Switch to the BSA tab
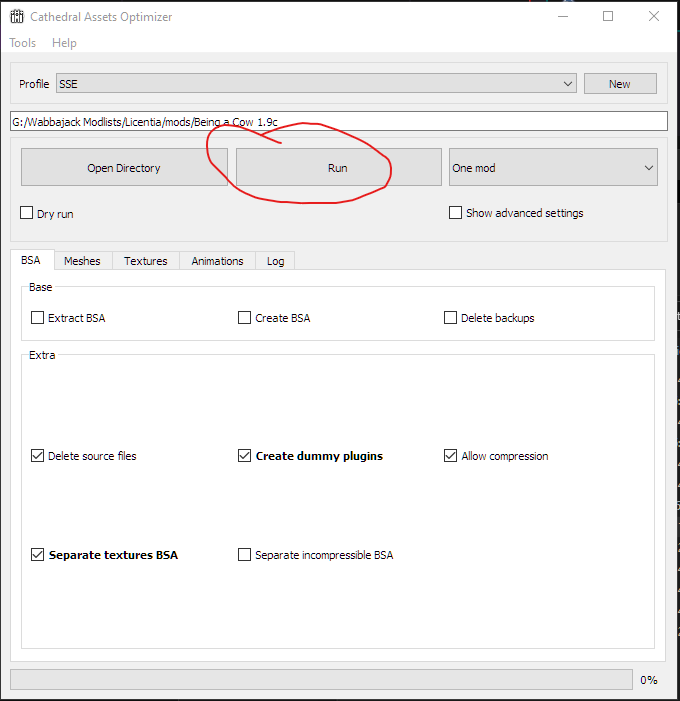Screen dimensions: 680x701 pyautogui.click(x=31, y=260)
